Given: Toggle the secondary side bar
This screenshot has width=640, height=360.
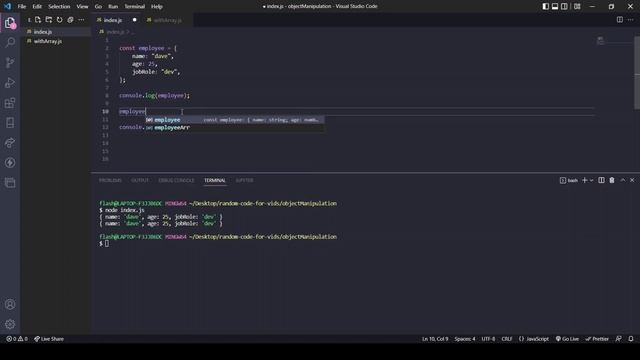Looking at the screenshot, I should [564, 6].
